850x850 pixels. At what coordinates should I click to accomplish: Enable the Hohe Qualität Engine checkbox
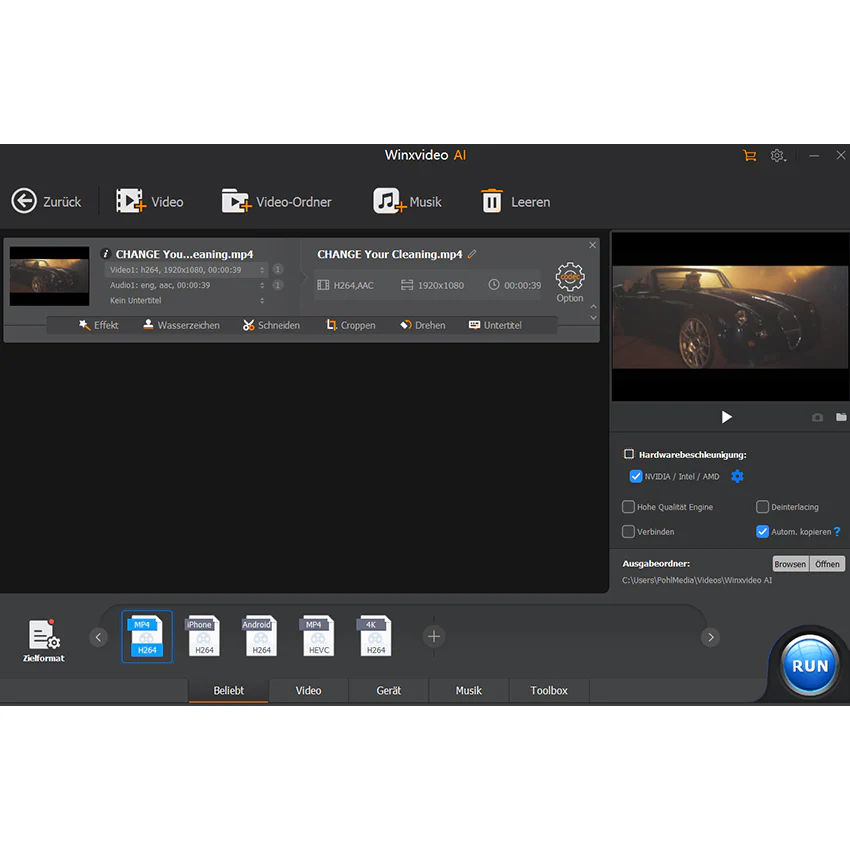[628, 507]
